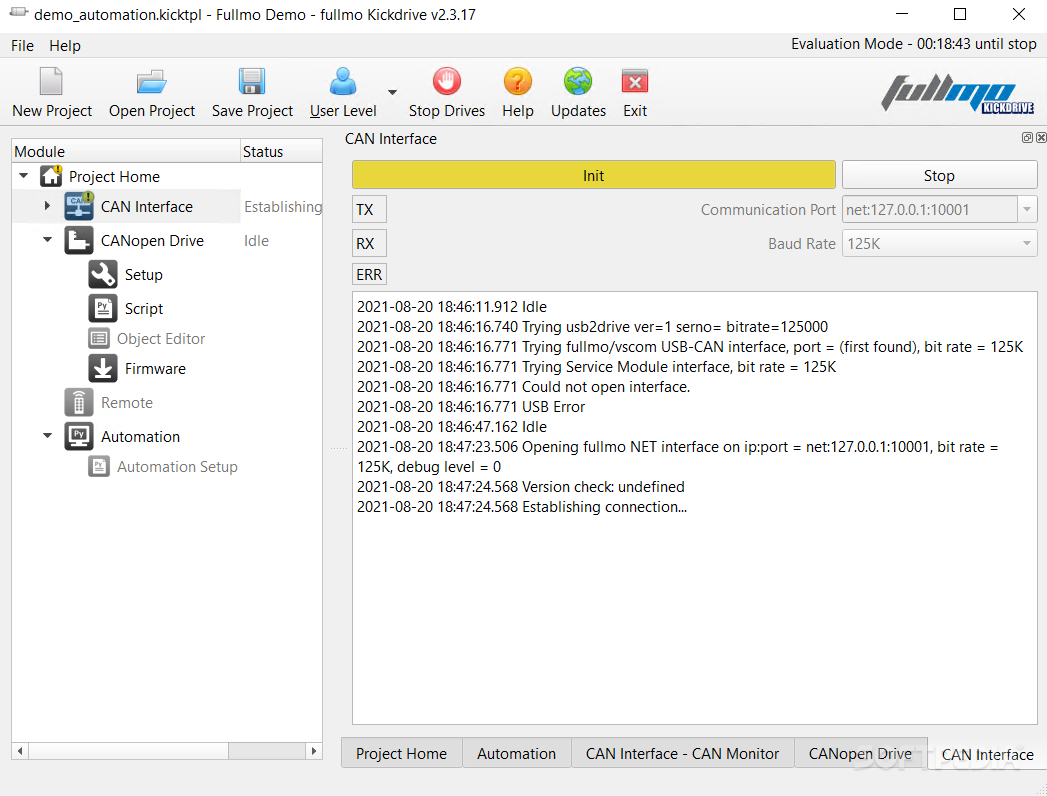
Task: Click the Save Project floppy icon
Action: [252, 82]
